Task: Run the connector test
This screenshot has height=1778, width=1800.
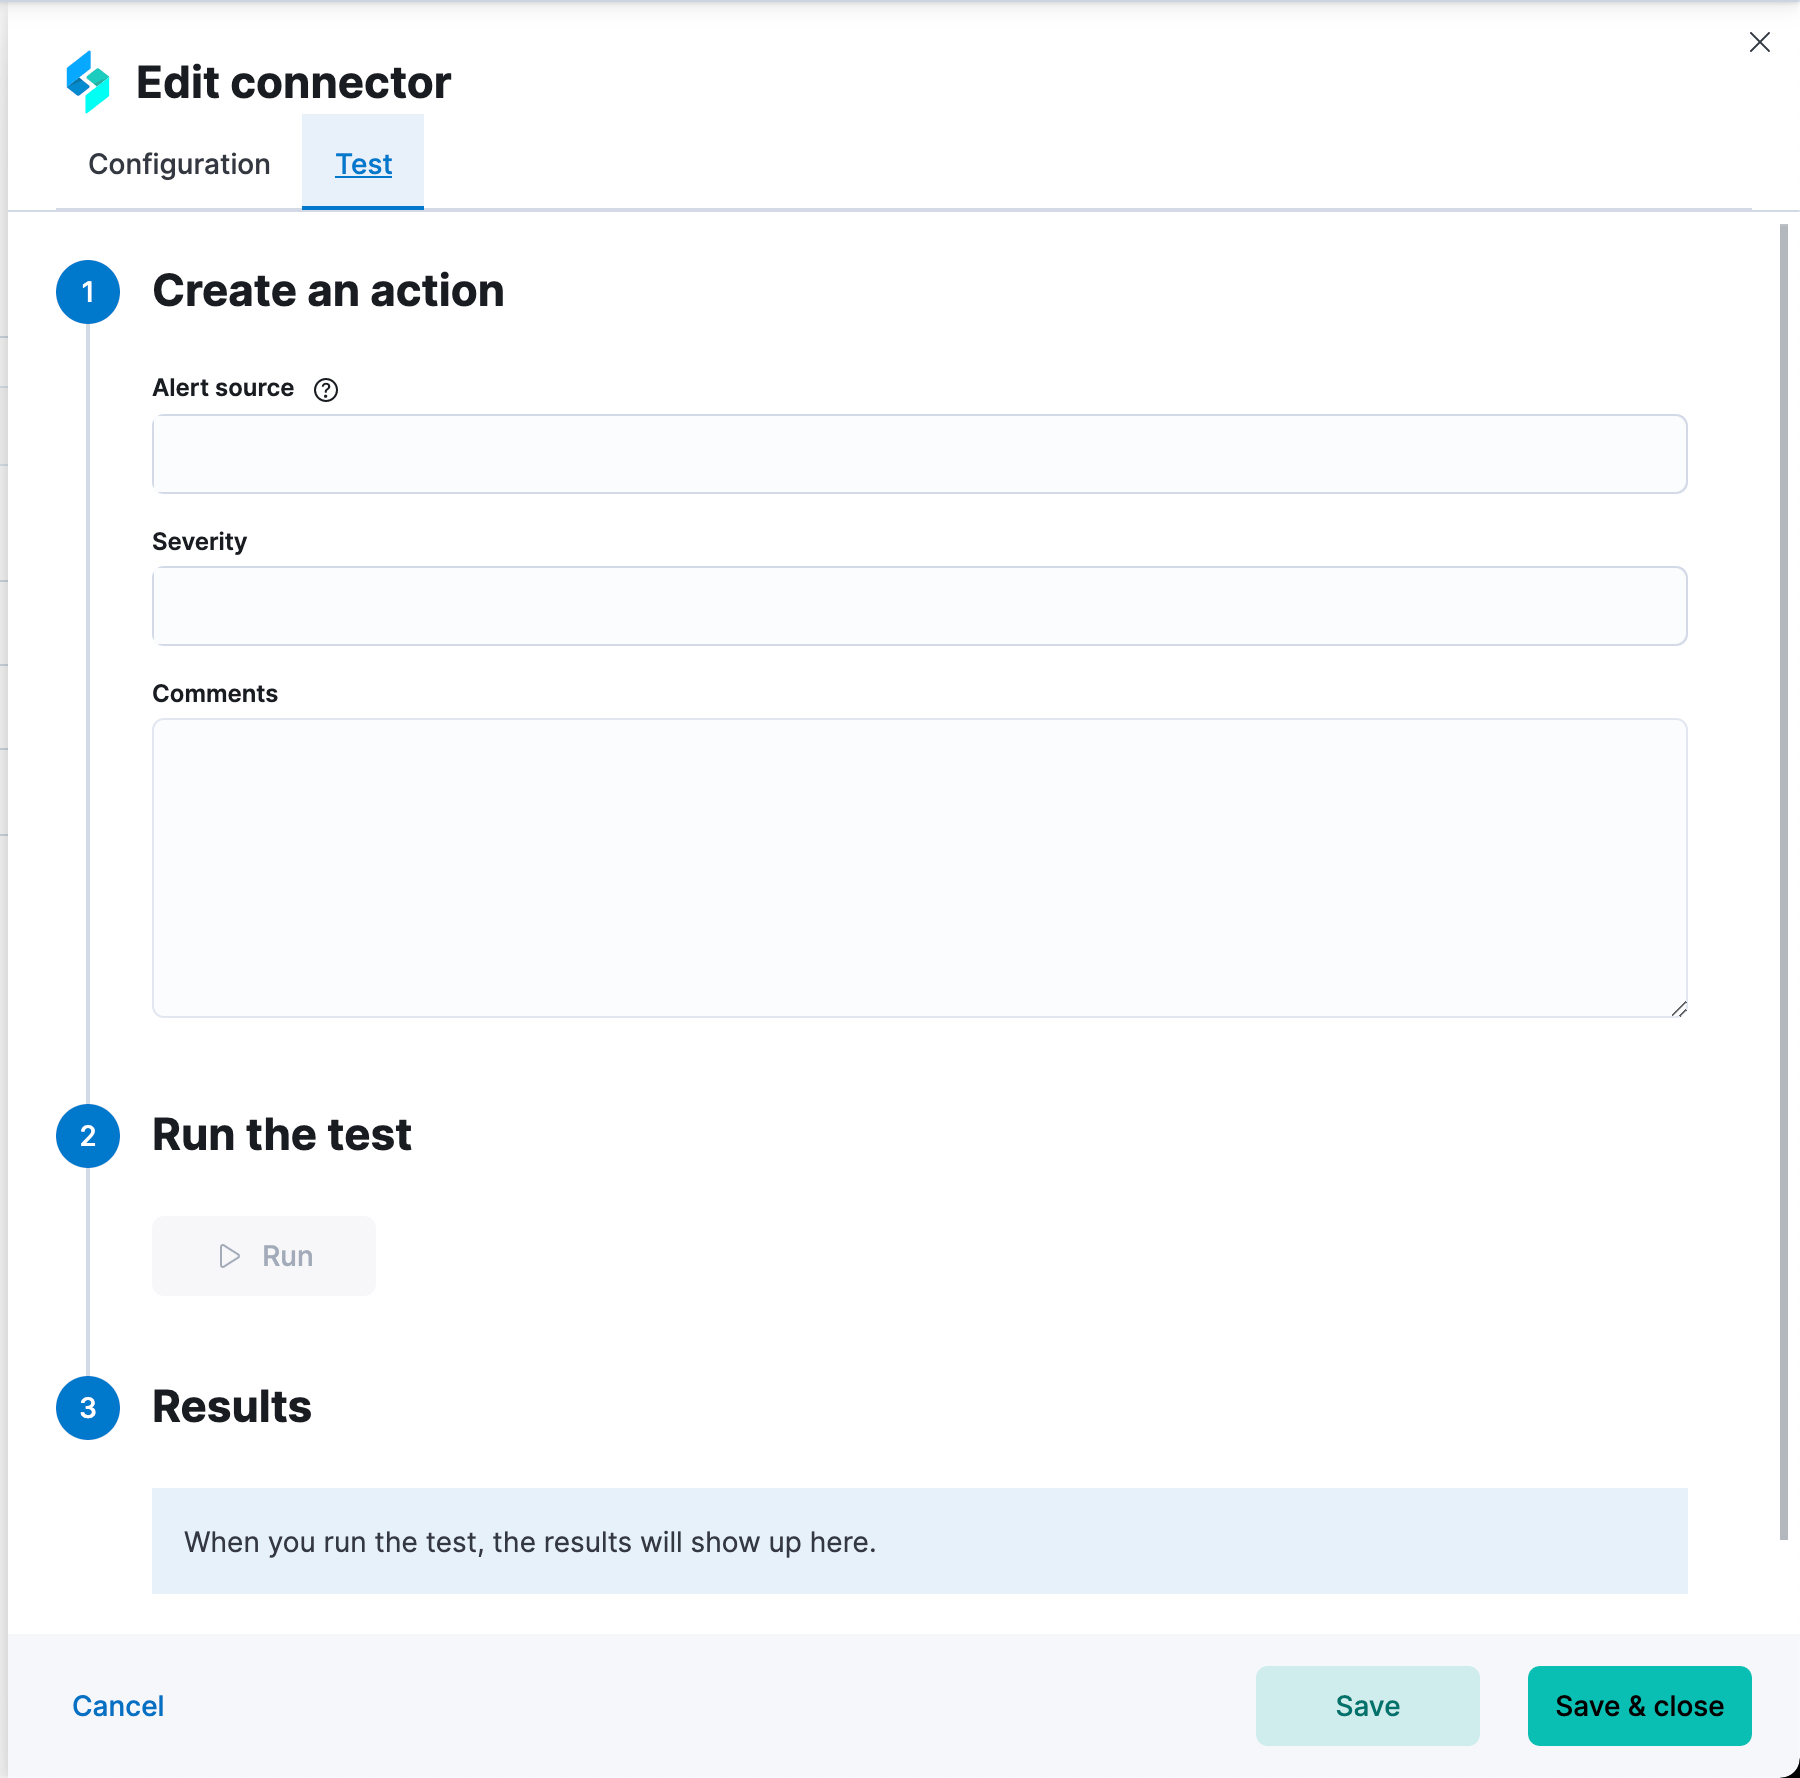Action: (x=263, y=1256)
